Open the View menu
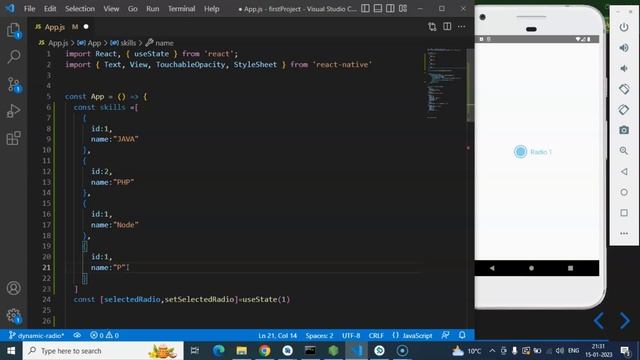The image size is (640, 360). click(x=111, y=9)
